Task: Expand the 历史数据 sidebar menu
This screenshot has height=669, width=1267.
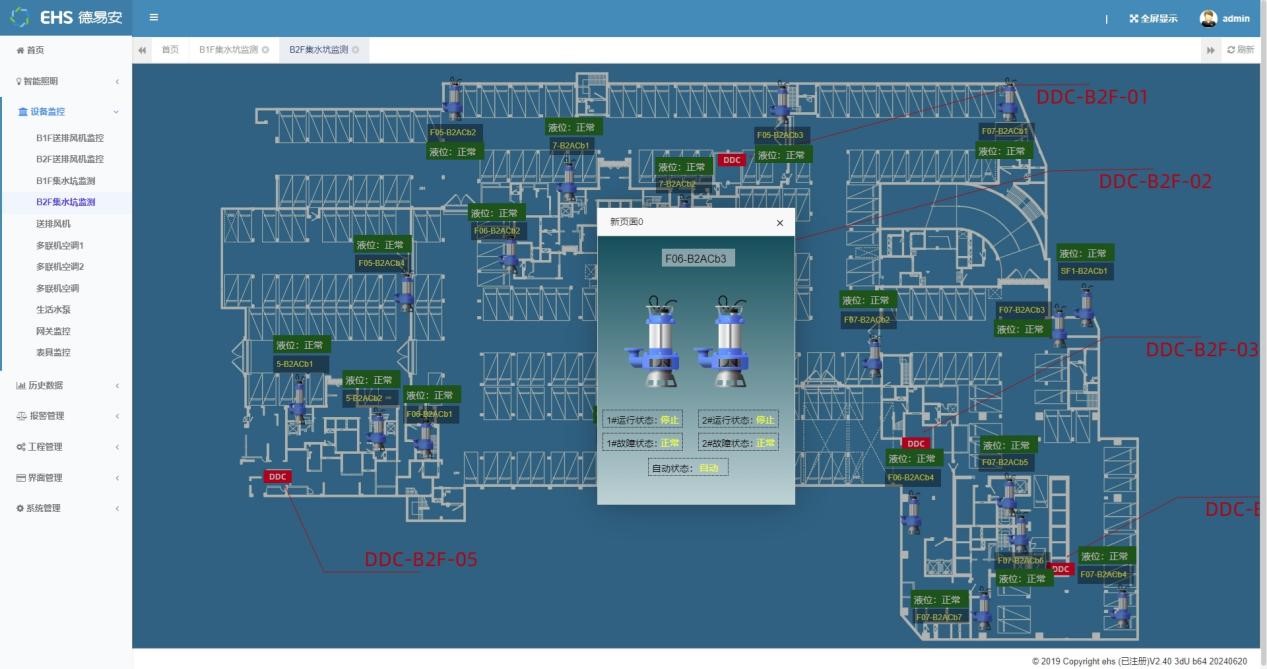Action: pos(66,385)
